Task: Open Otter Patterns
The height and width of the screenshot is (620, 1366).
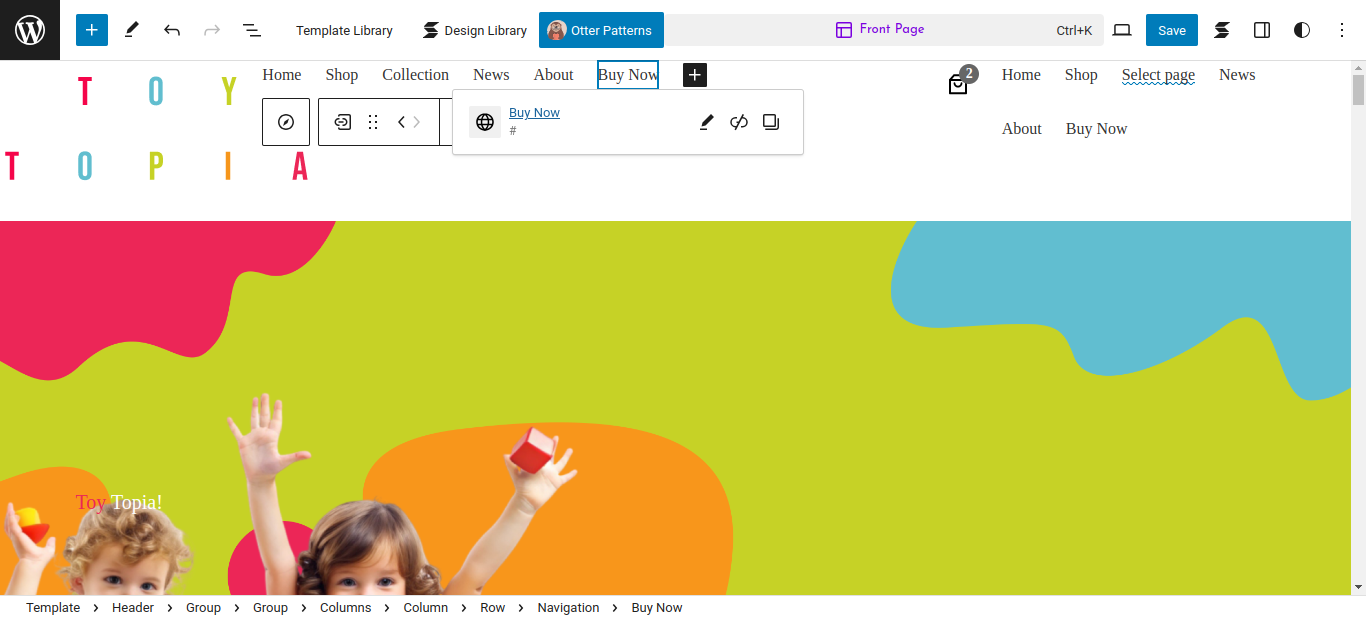Action: point(601,30)
